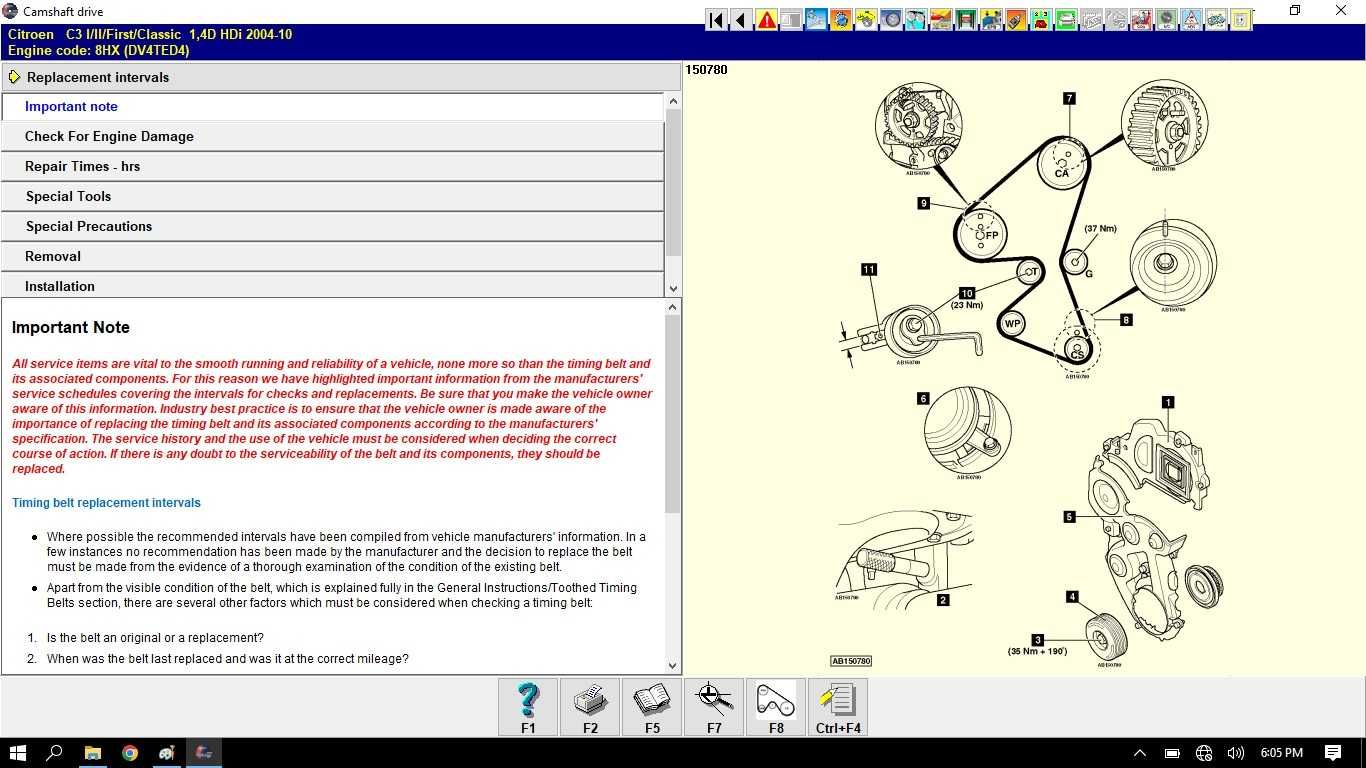Show the belt layout with the F8 button
Image resolution: width=1366 pixels, height=768 pixels.
click(x=776, y=707)
